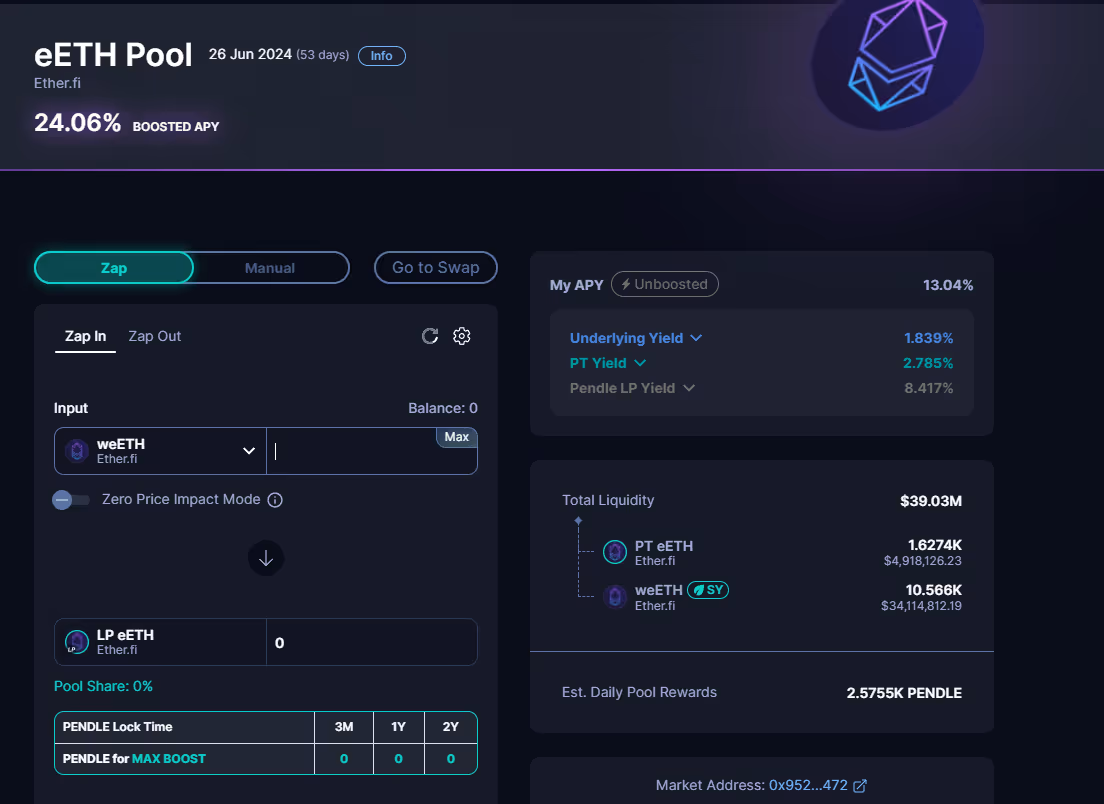Click the SY badge next to weETH
The image size is (1104, 804).
pyautogui.click(x=708, y=590)
